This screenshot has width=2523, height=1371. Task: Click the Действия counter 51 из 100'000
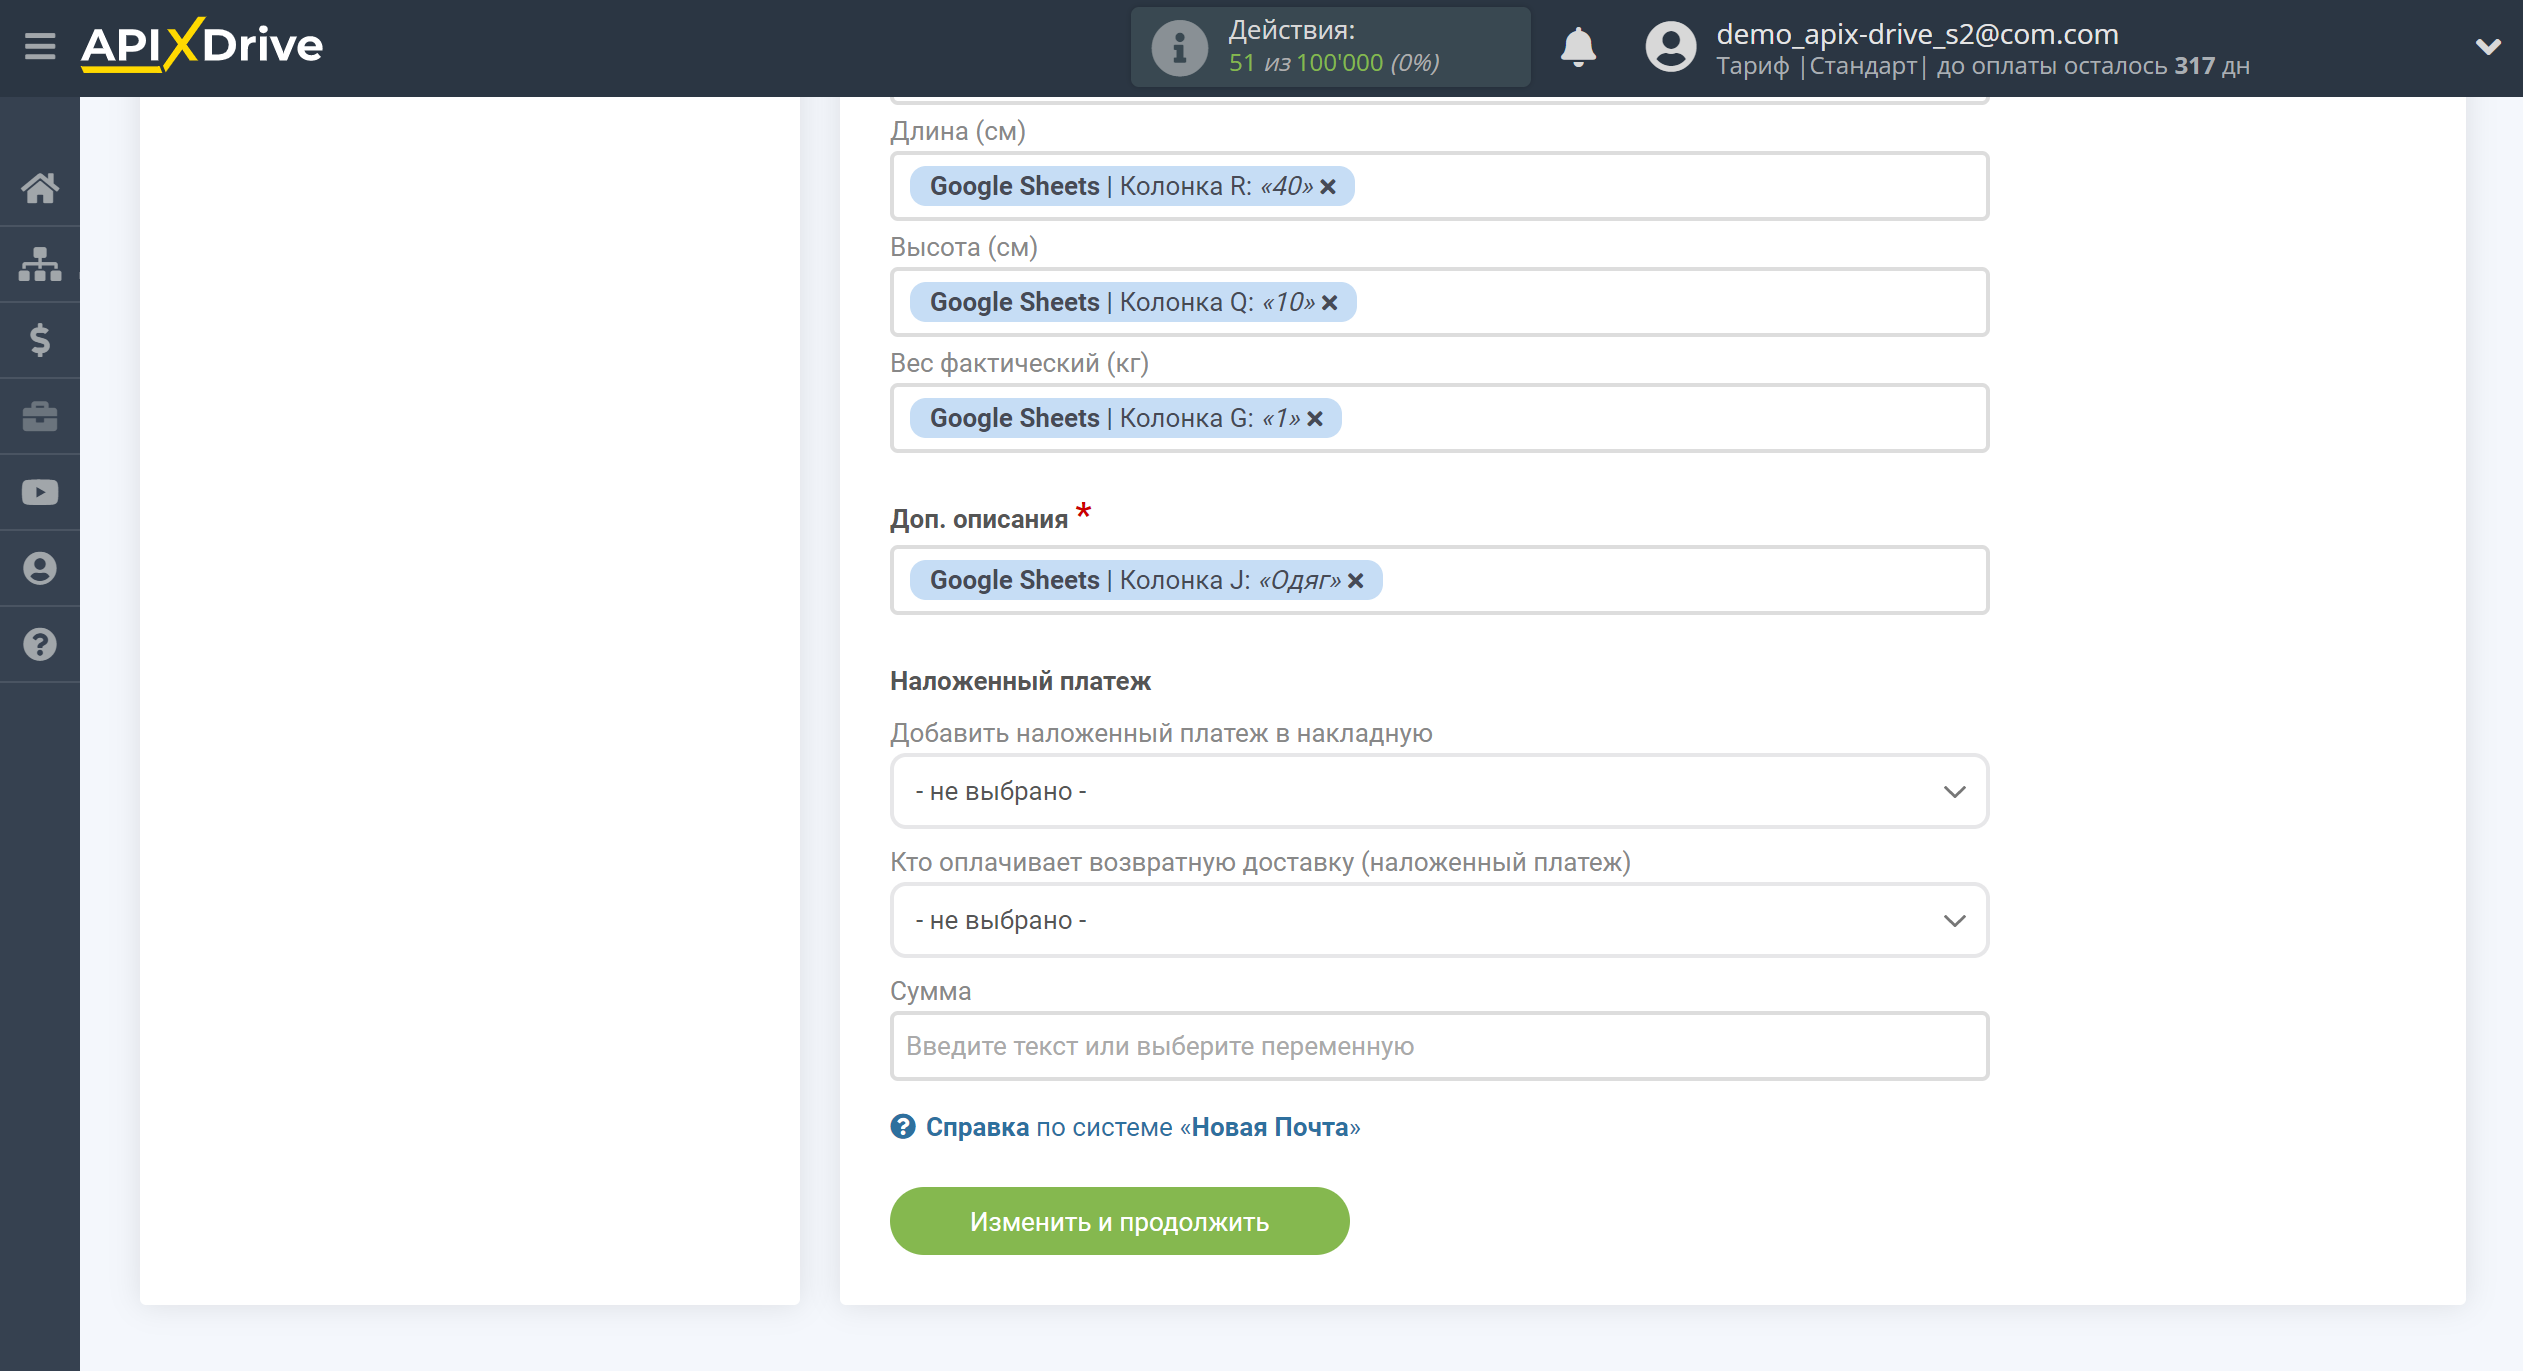tap(1334, 63)
